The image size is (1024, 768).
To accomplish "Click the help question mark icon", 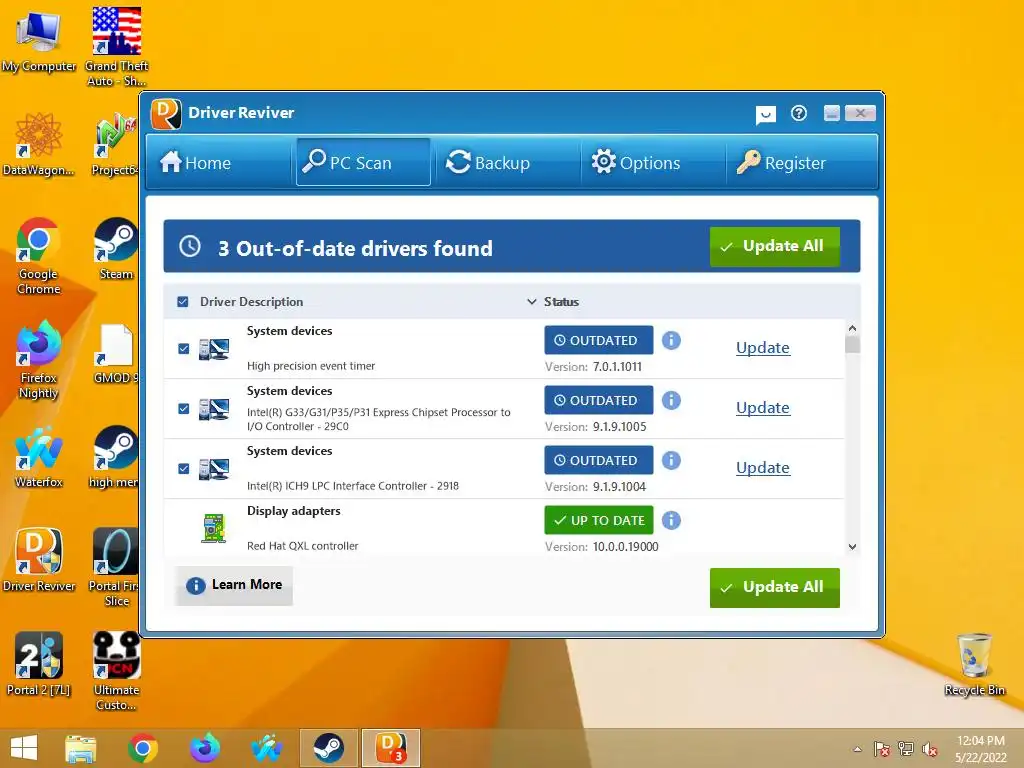I will click(x=799, y=114).
